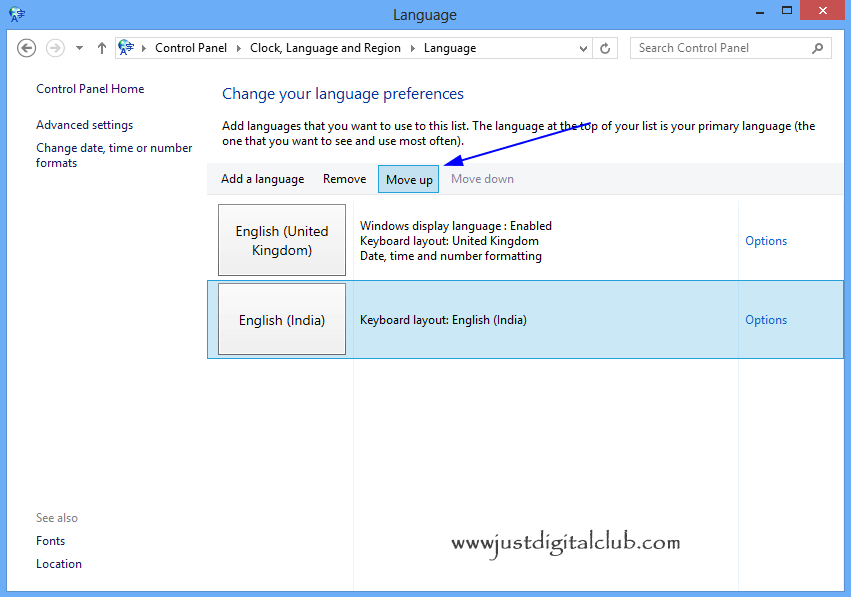Open Control Panel Home
Viewport: 851px width, 597px height.
tap(90, 88)
